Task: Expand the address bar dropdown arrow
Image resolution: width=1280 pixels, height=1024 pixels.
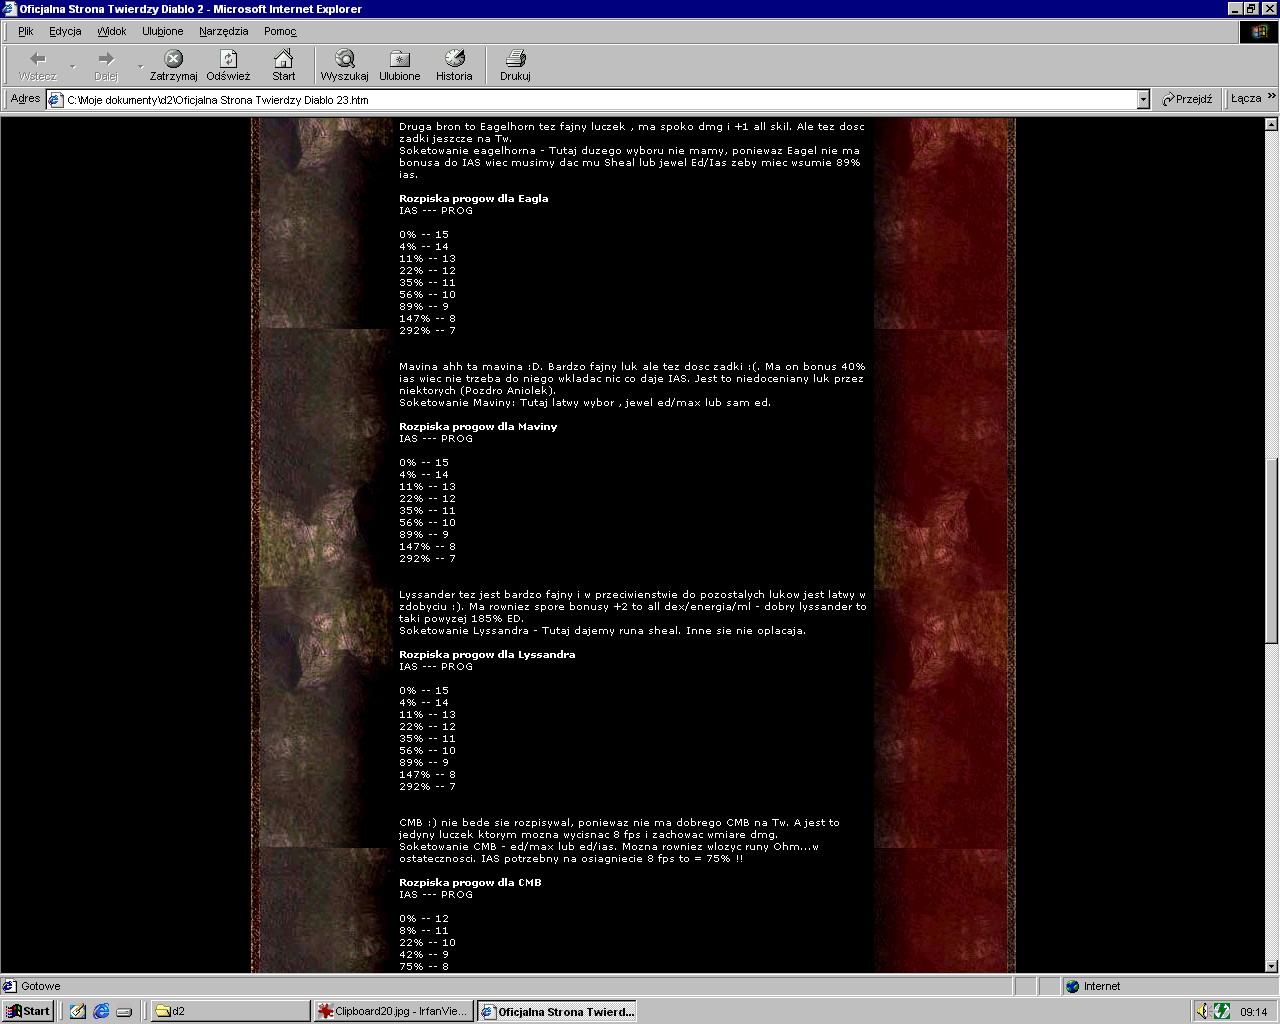Action: pos(1143,100)
